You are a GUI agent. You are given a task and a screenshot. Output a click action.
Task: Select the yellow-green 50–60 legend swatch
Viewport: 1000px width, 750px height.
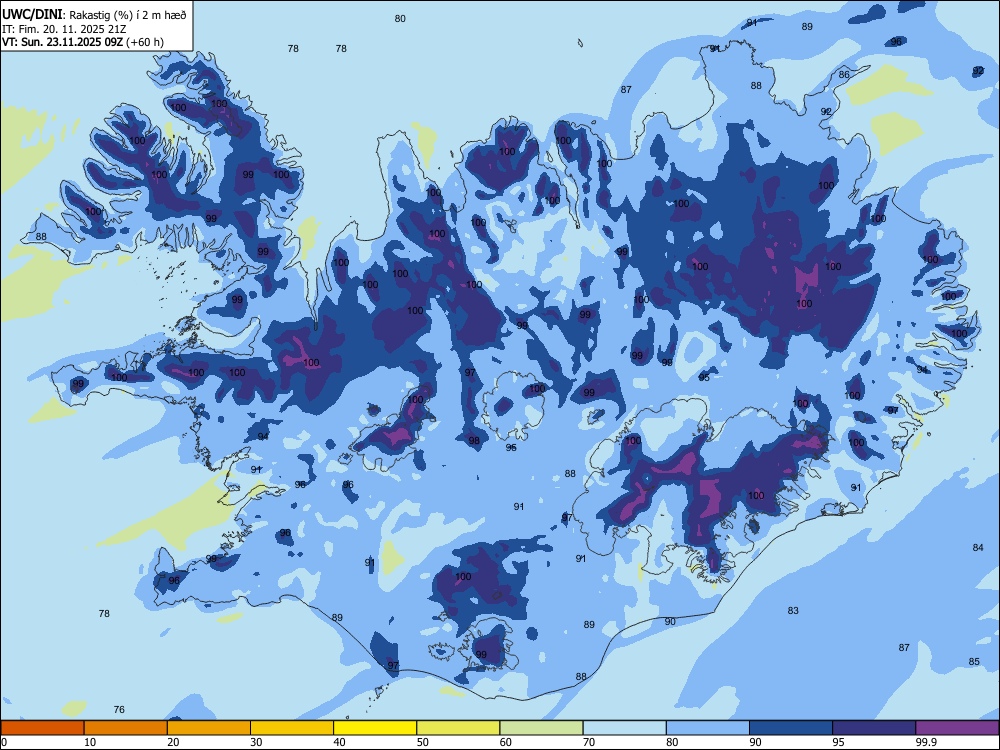[459, 728]
